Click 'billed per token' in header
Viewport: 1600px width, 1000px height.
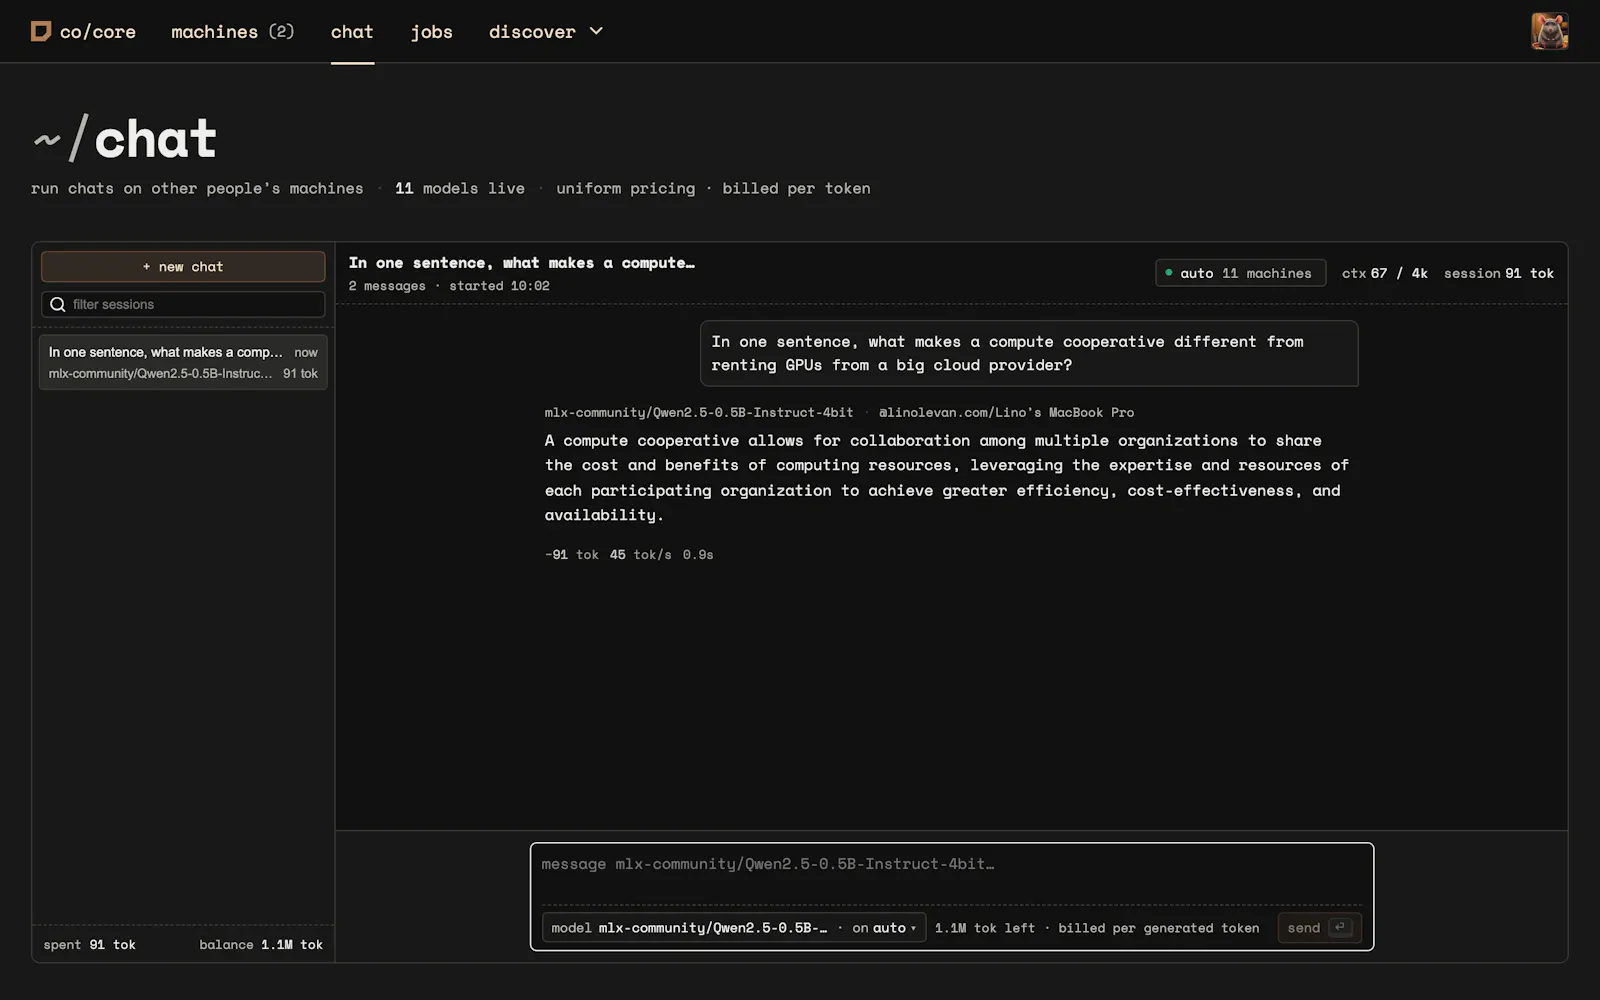(x=796, y=188)
